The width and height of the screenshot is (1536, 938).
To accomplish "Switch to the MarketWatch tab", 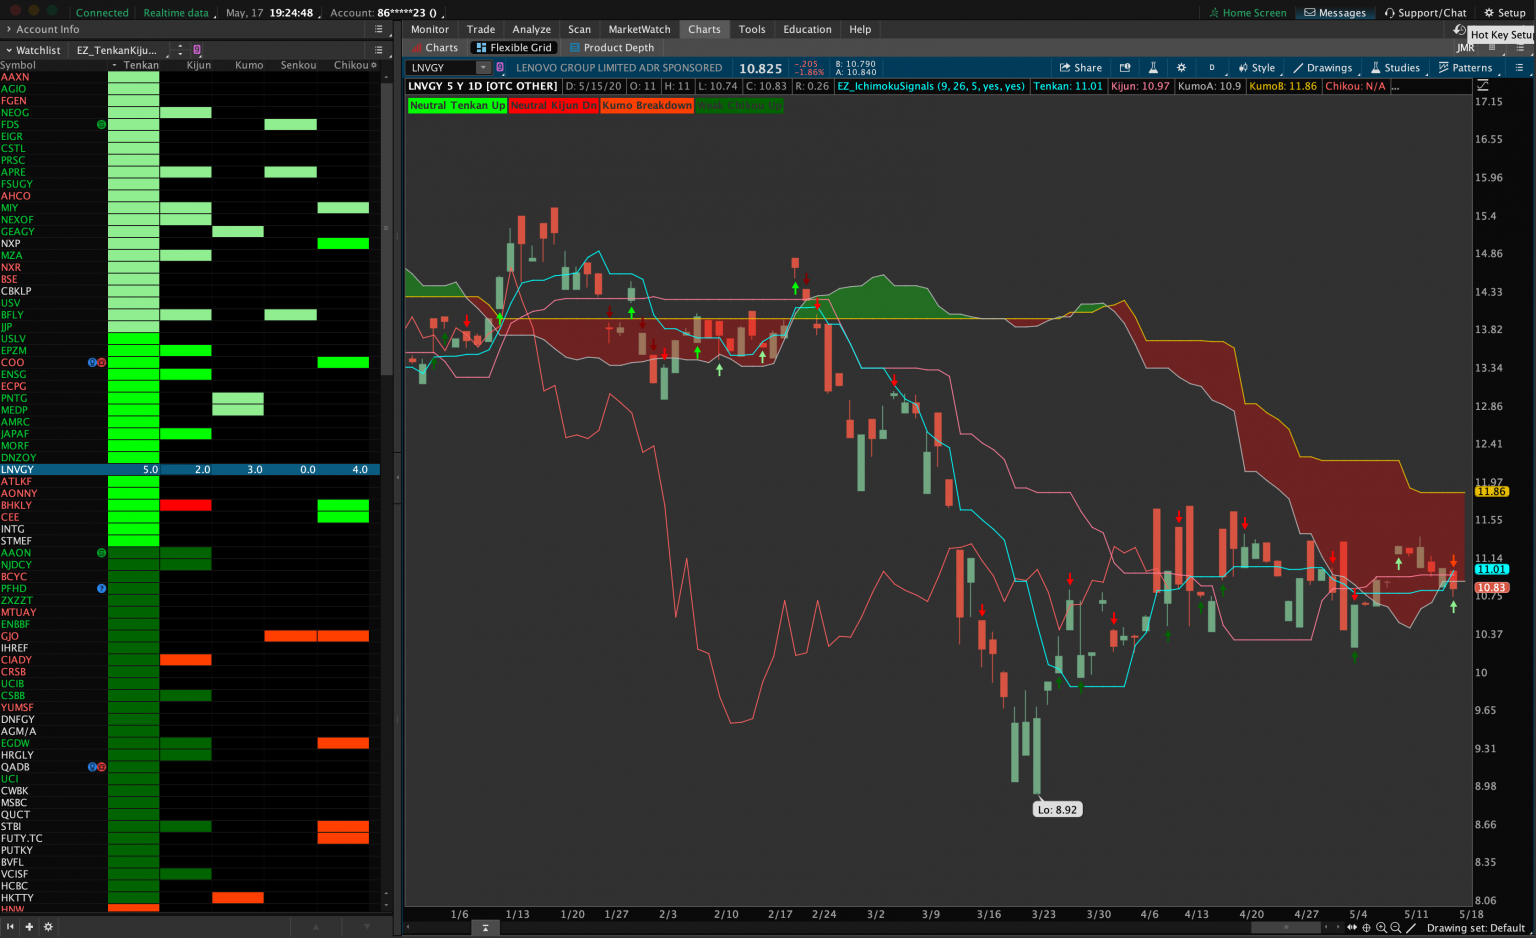I will tap(639, 29).
